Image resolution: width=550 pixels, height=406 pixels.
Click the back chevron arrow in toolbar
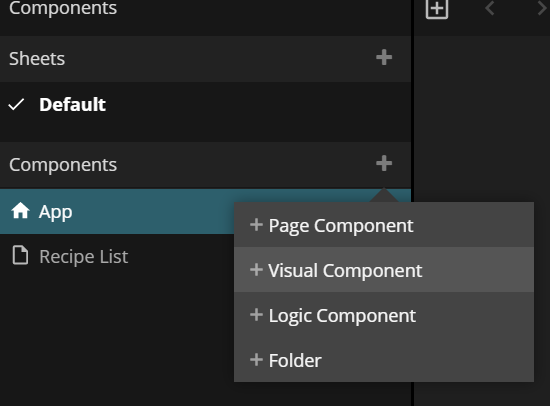490,8
